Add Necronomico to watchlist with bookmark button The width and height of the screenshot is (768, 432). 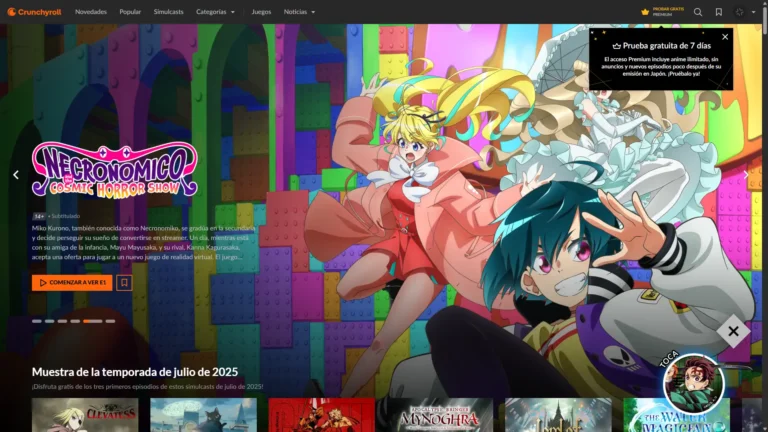[x=124, y=283]
